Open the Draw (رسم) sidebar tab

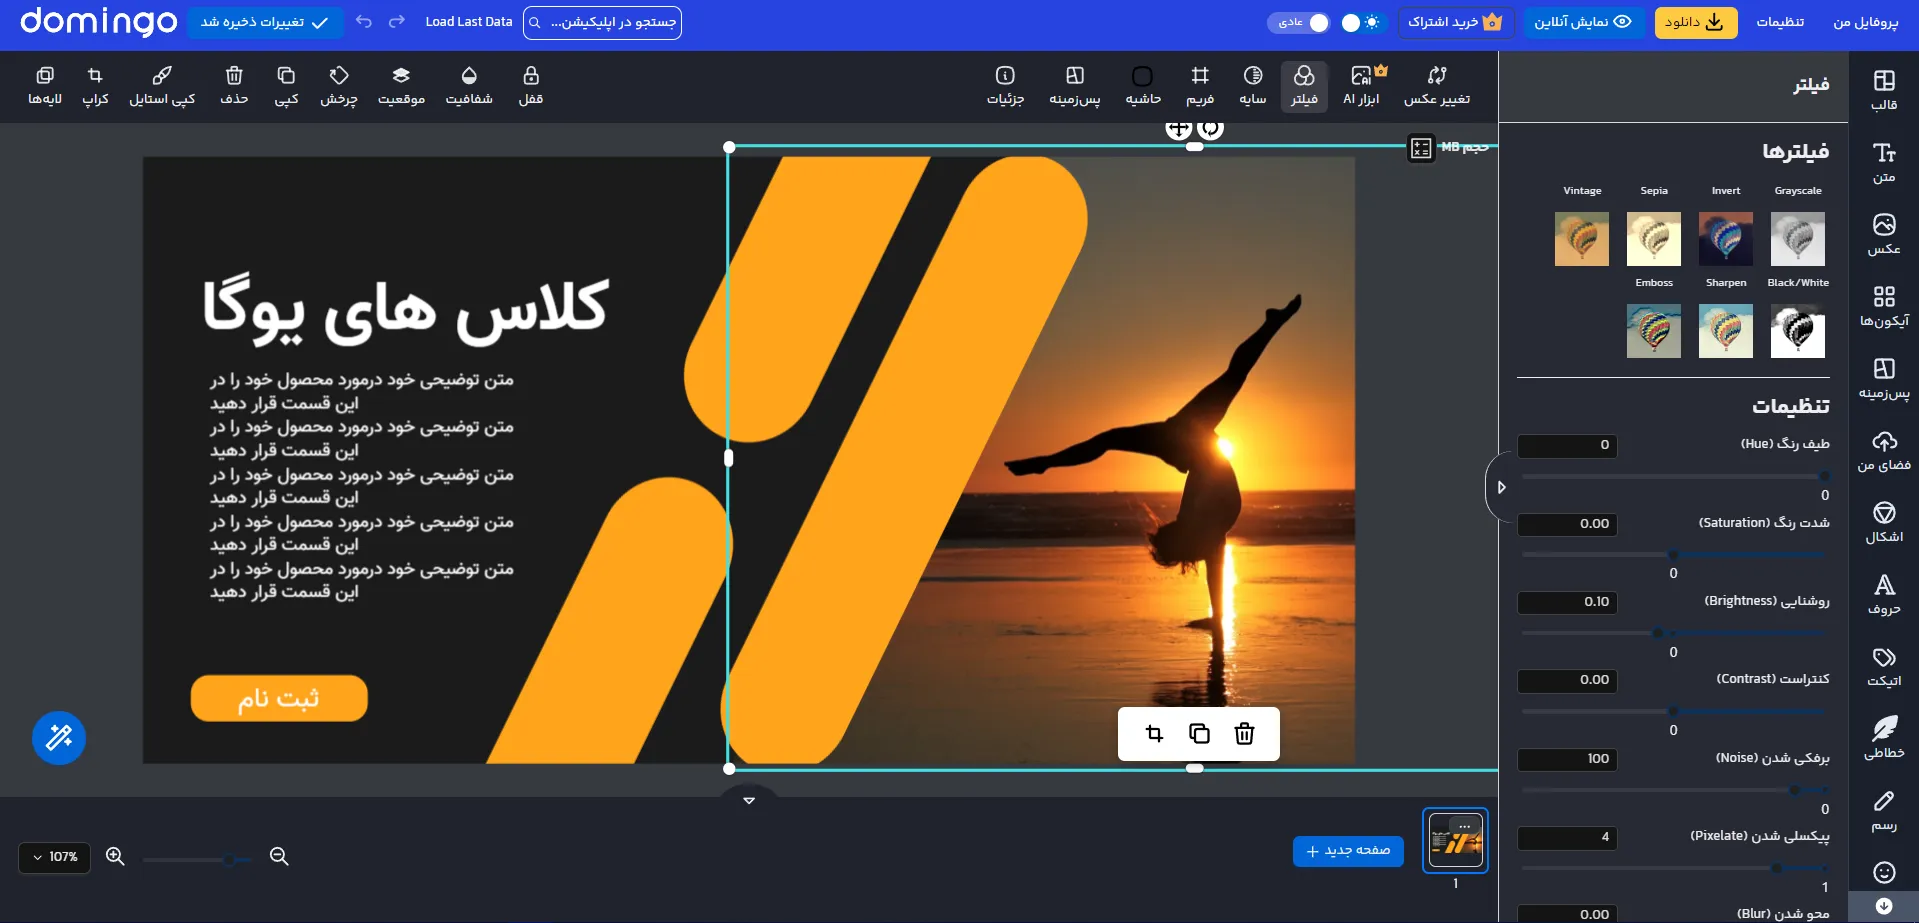pos(1884,811)
